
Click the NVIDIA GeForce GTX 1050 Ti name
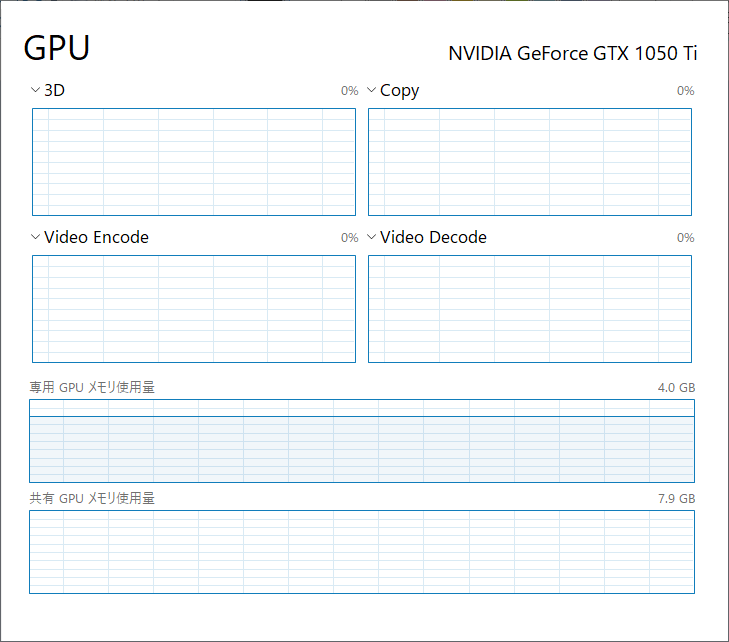point(572,54)
